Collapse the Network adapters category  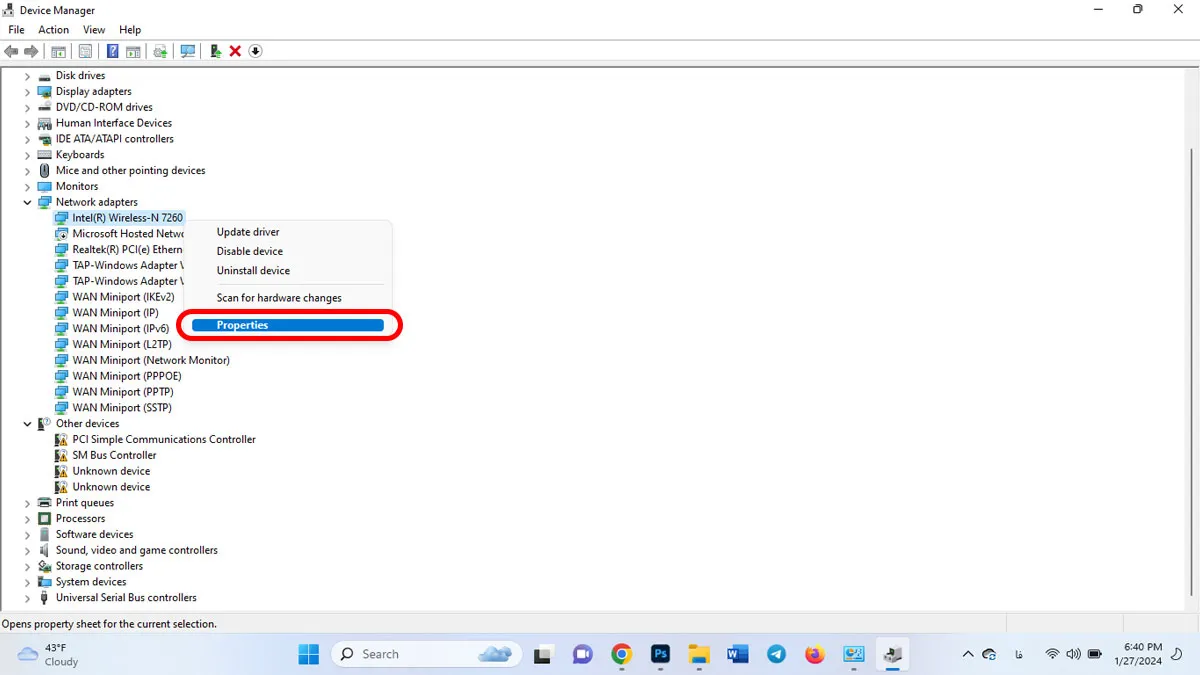pos(28,203)
